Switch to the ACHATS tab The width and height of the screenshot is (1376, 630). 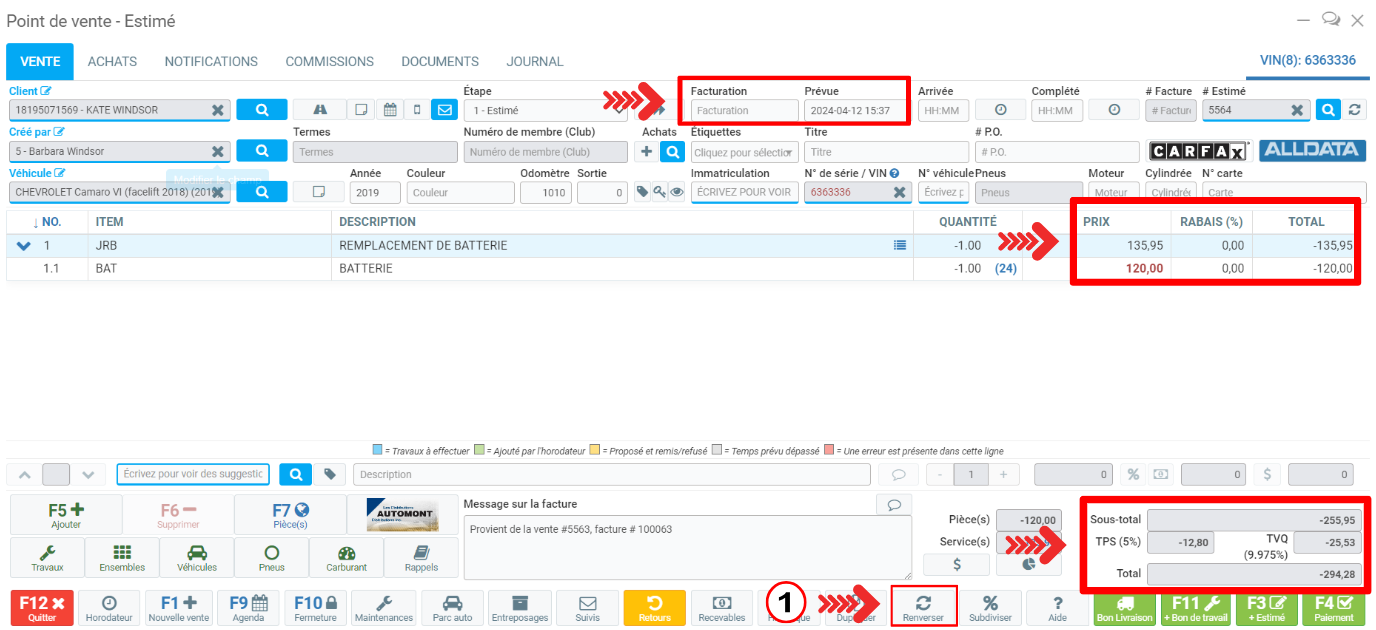[x=112, y=62]
